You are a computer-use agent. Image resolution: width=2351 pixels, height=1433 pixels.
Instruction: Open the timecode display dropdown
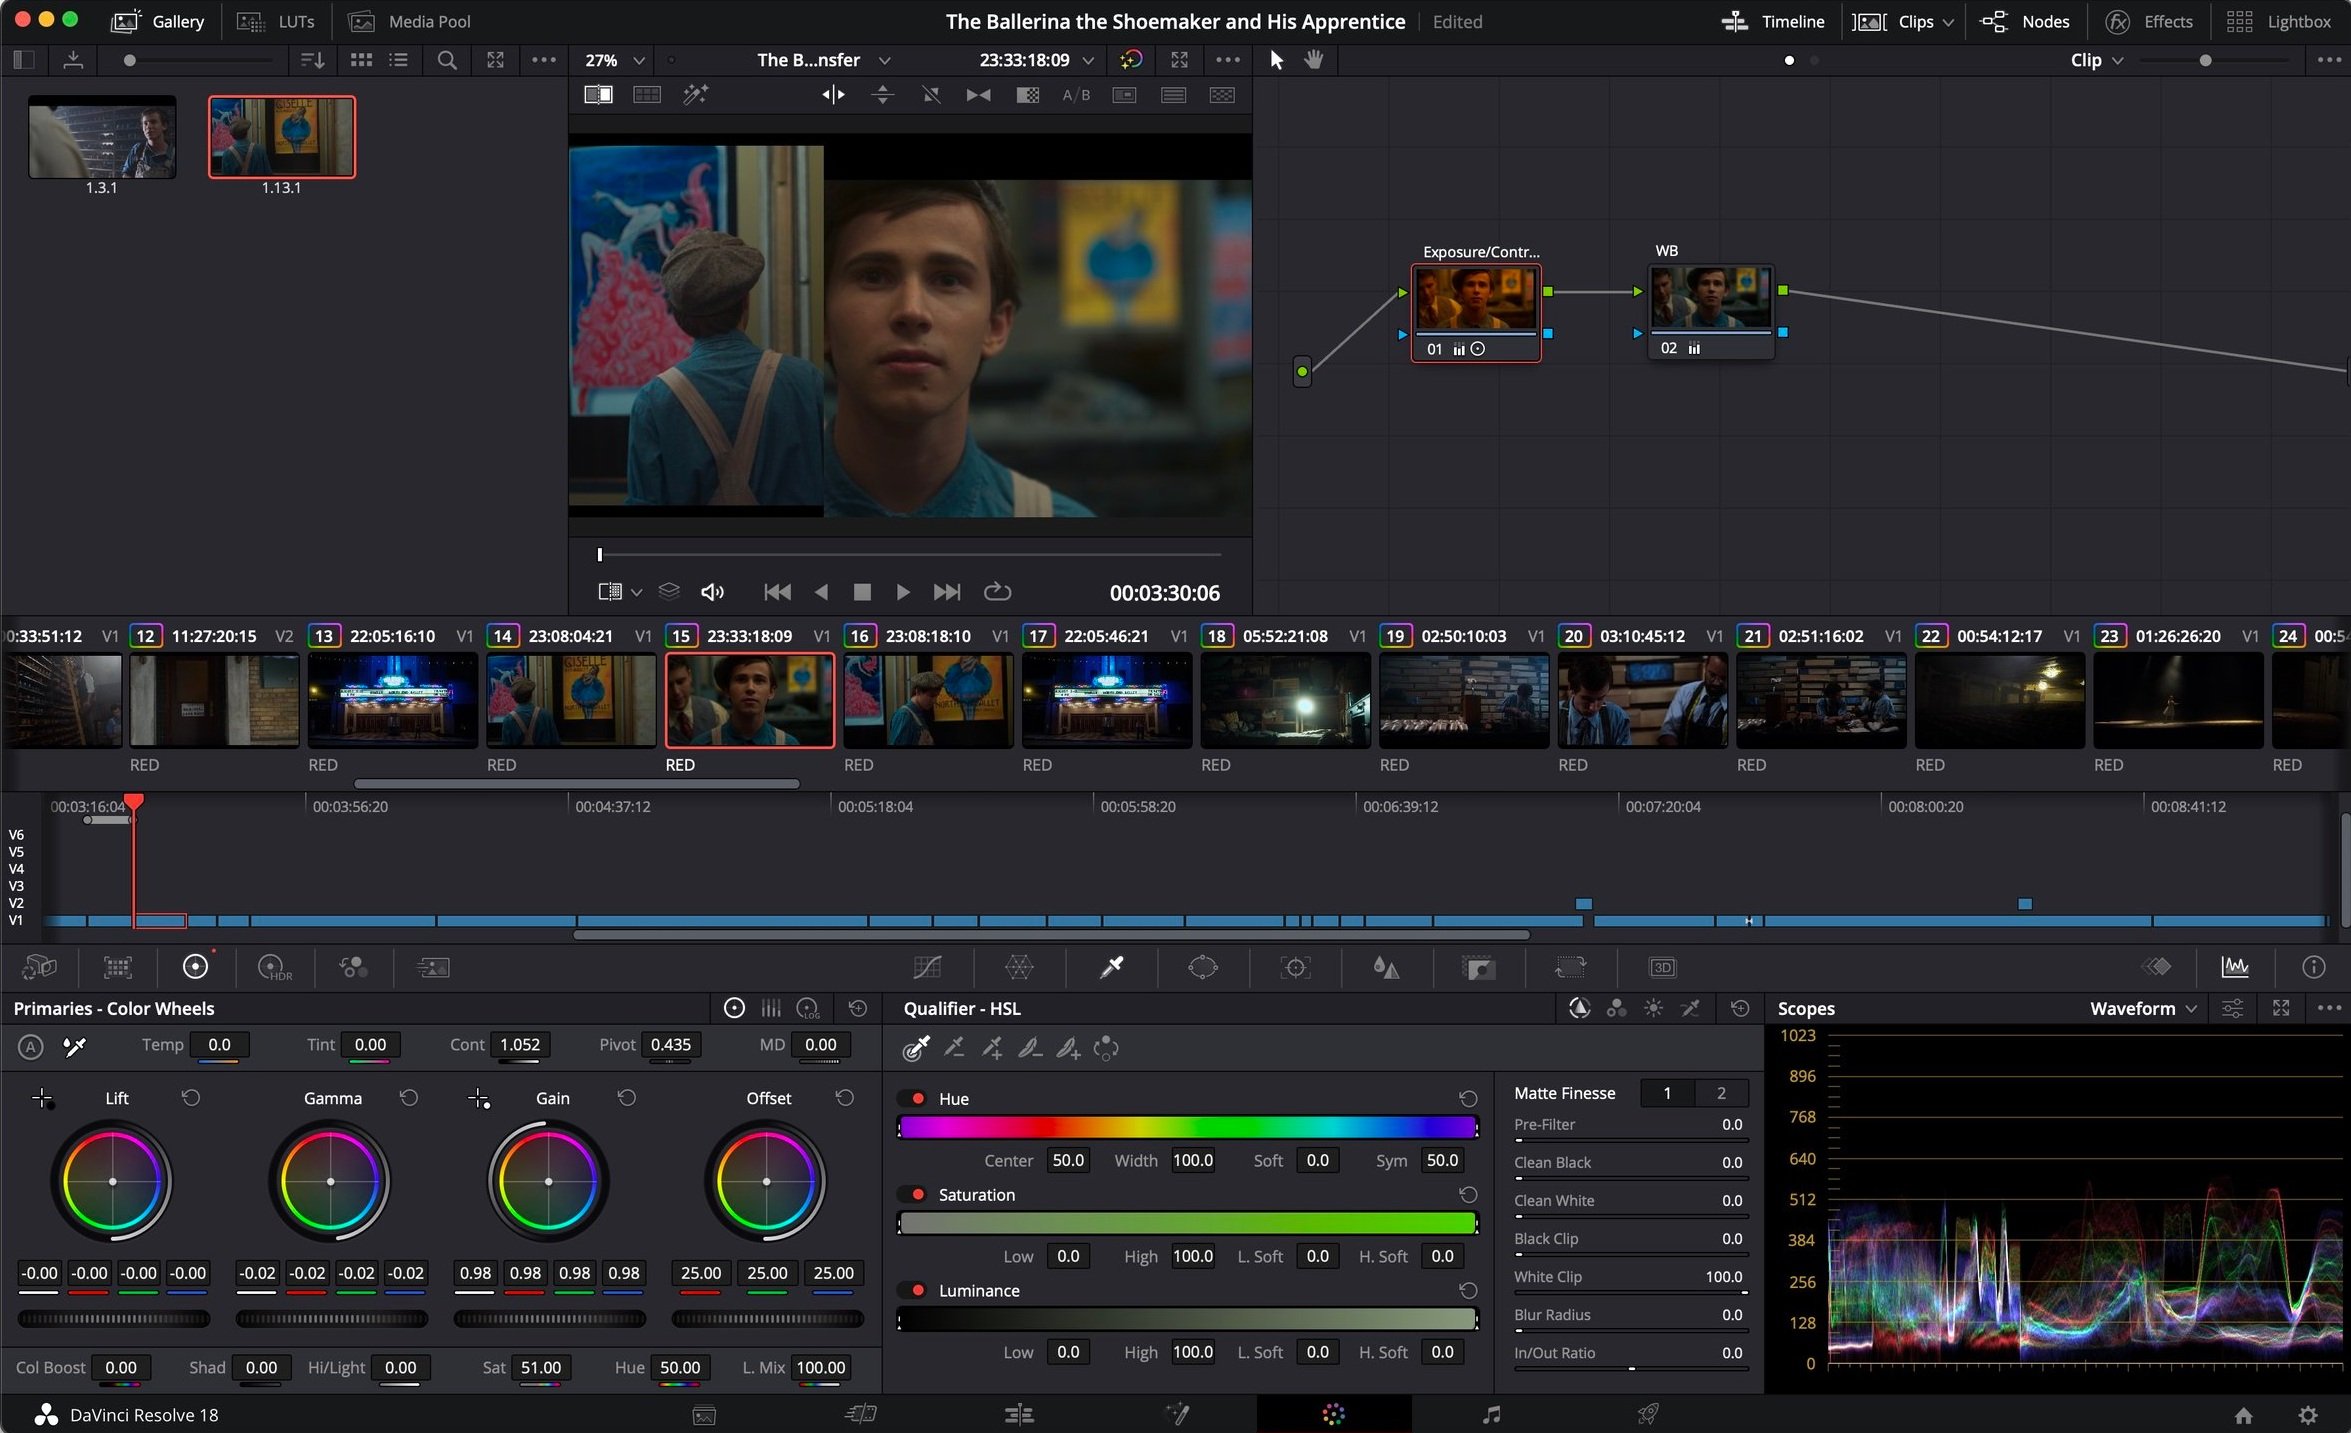[x=1036, y=60]
